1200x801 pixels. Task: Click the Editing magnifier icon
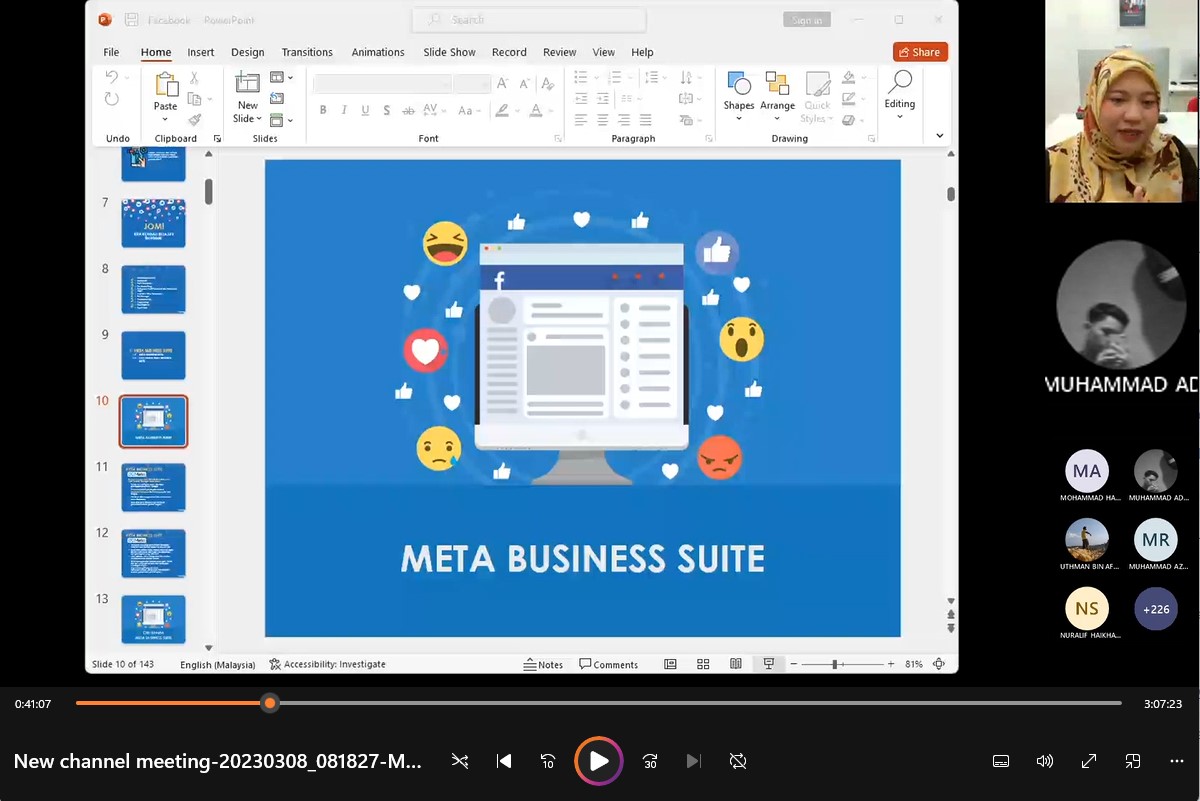tap(900, 83)
